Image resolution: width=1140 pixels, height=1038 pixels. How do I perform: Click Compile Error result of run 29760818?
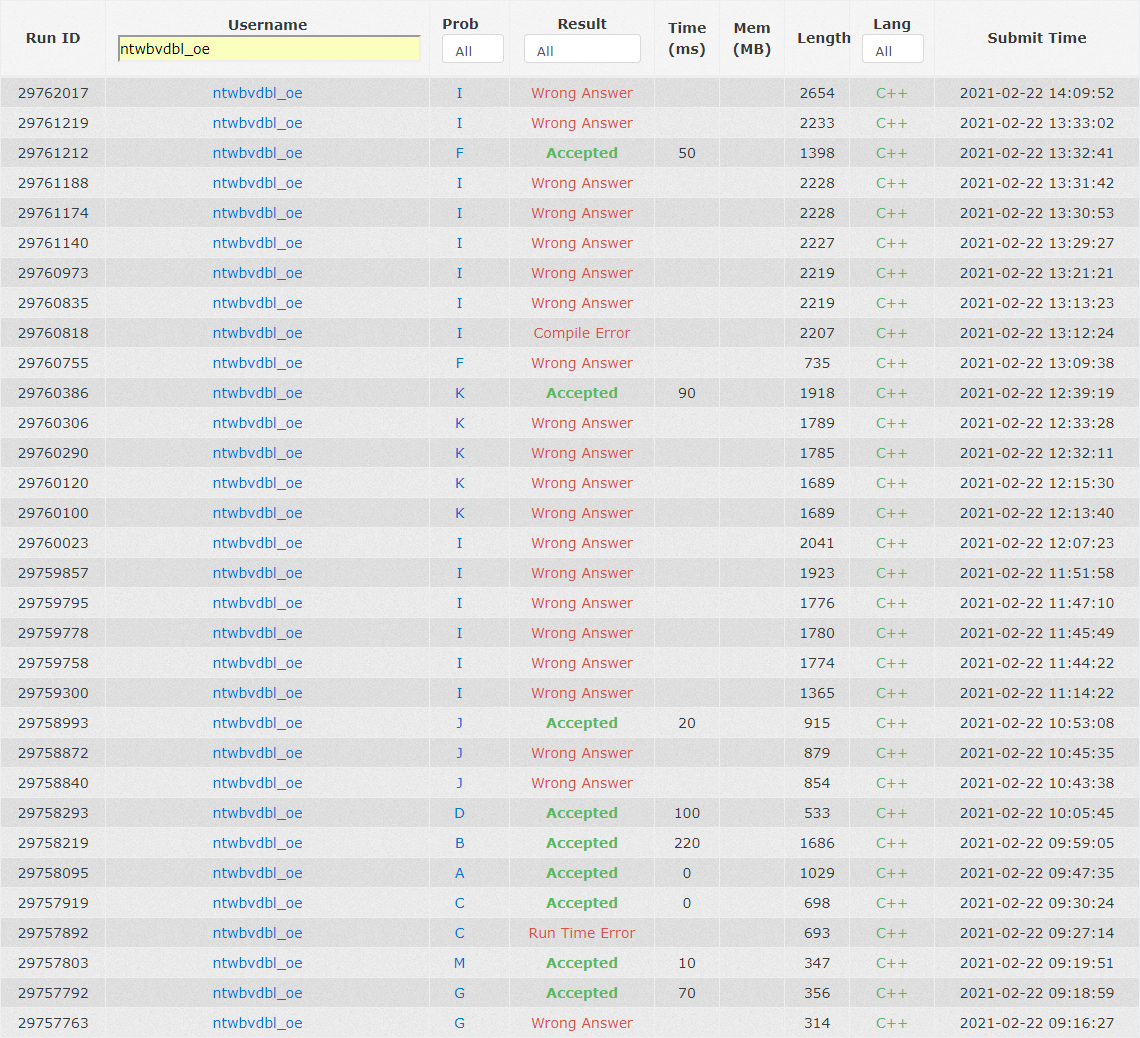582,333
